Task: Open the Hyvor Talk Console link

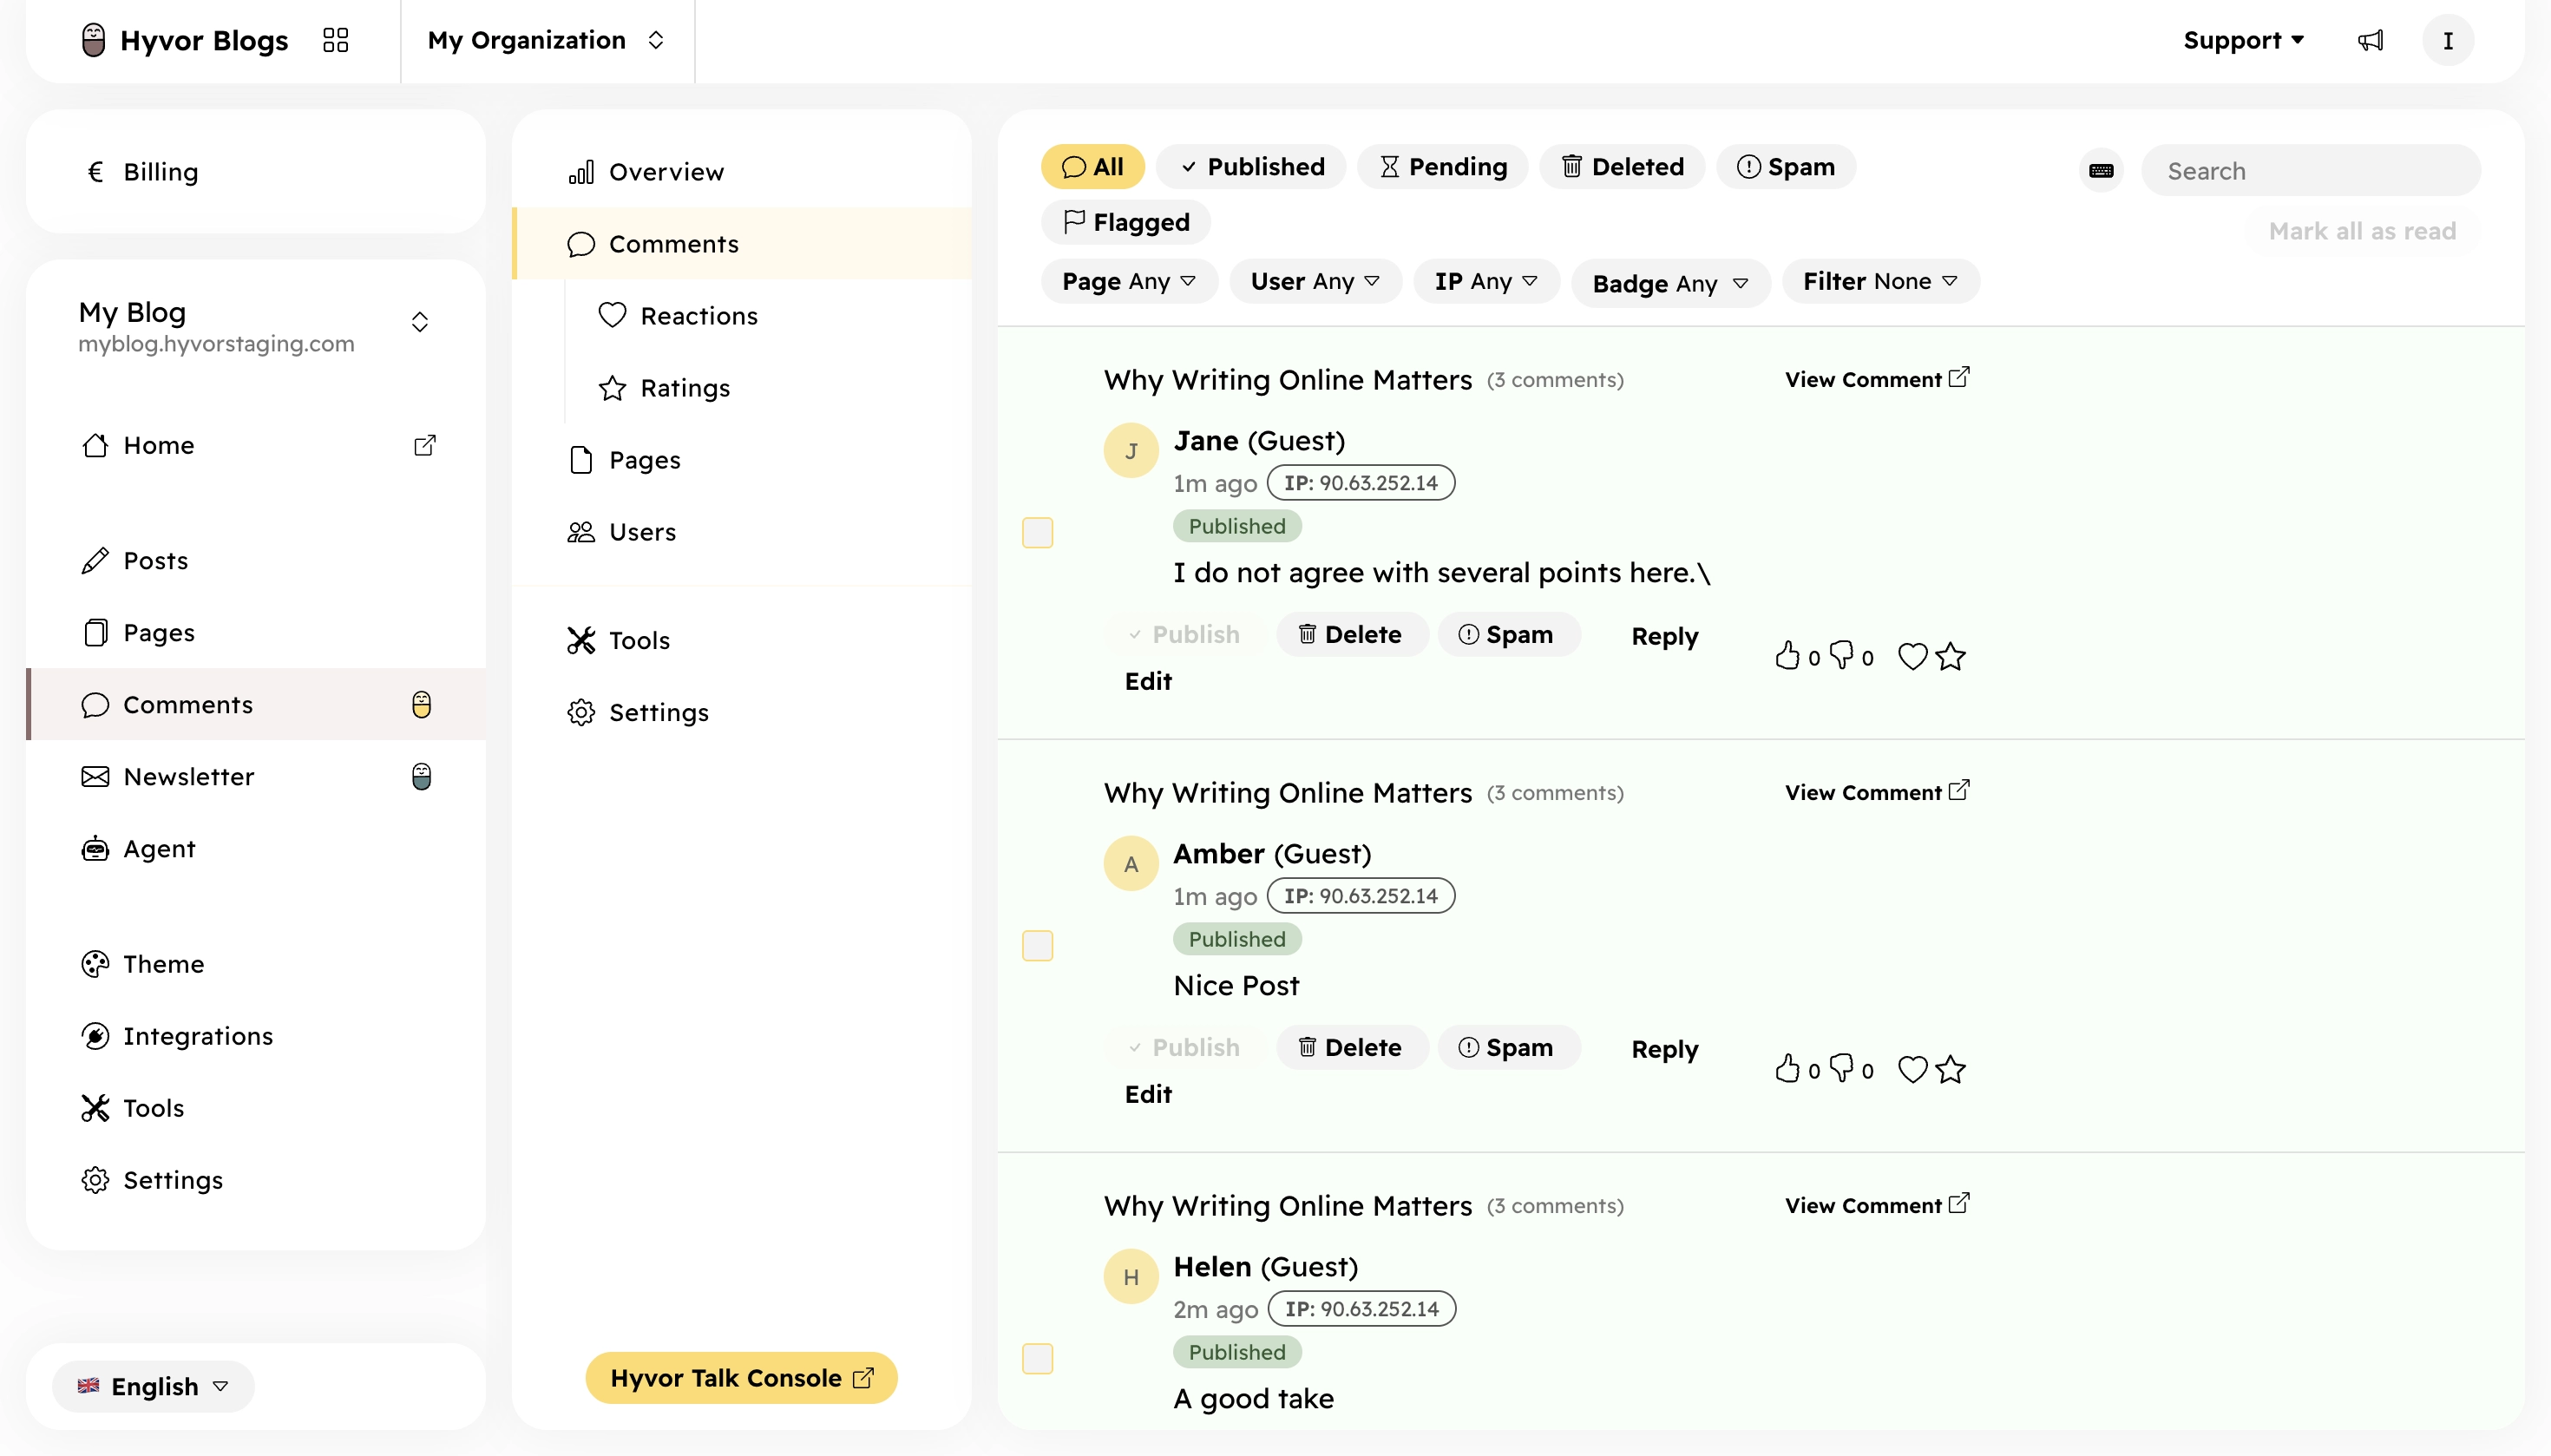Action: 741,1378
